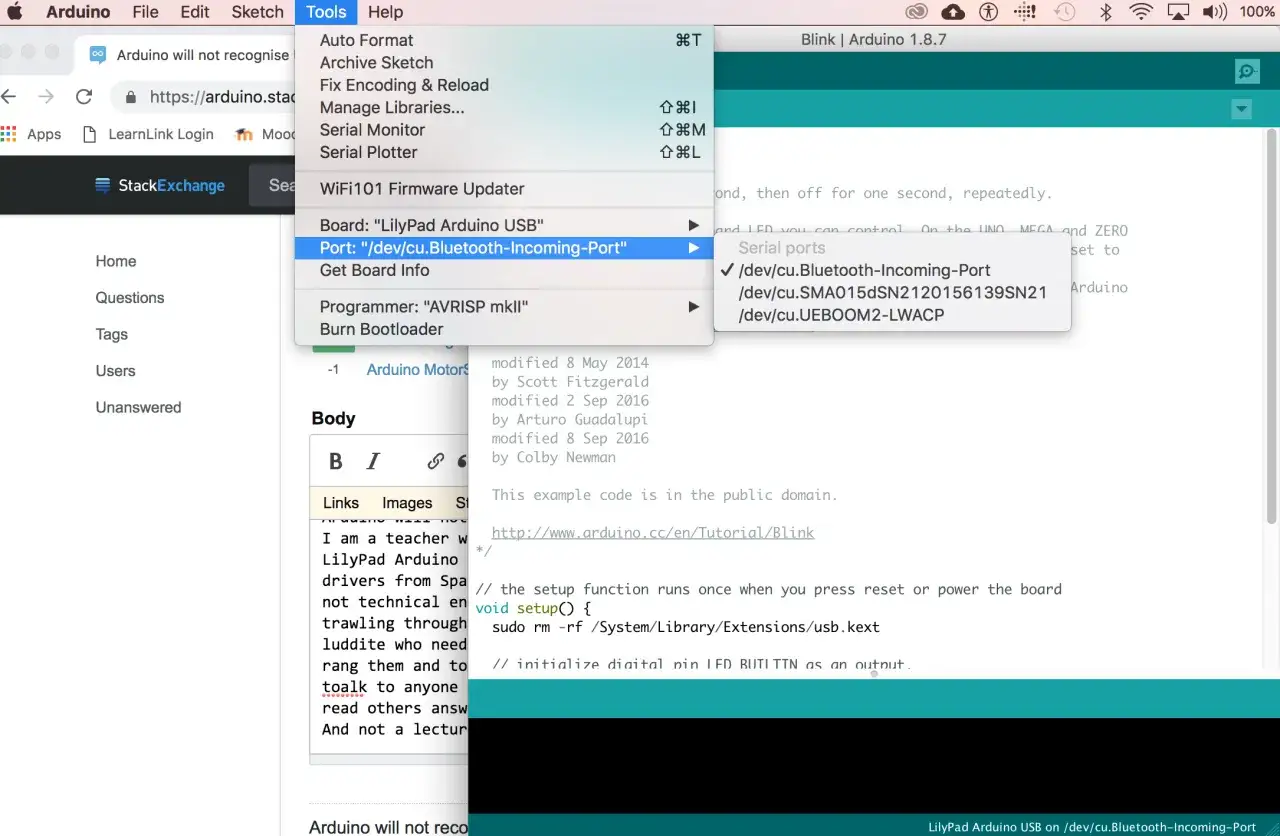Reload the browser page
1280x836 pixels.
coord(84,97)
